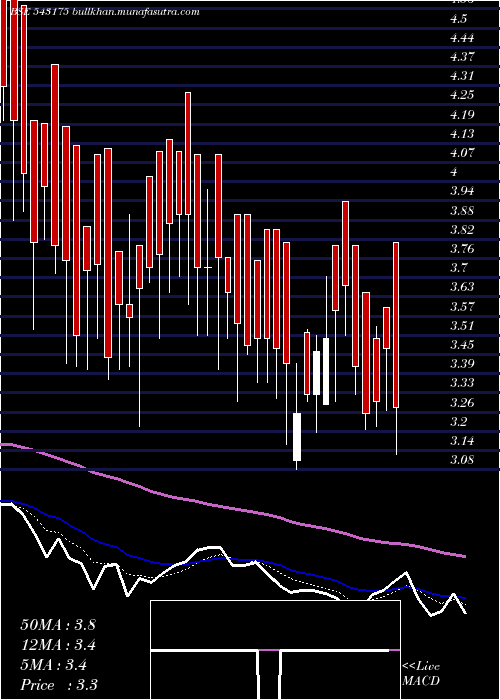
Task: Click the 3.45 price axis label
Action: coord(462,345)
